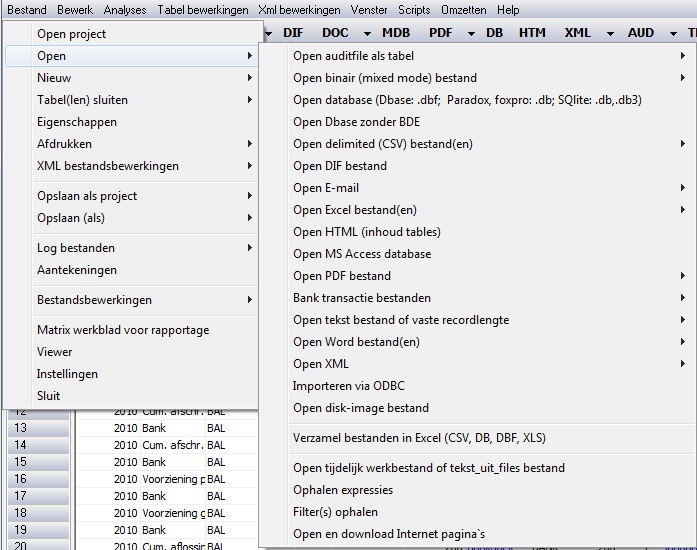Expand Open Excel bestand(en) submenu
The width and height of the screenshot is (697, 550).
click(x=354, y=210)
